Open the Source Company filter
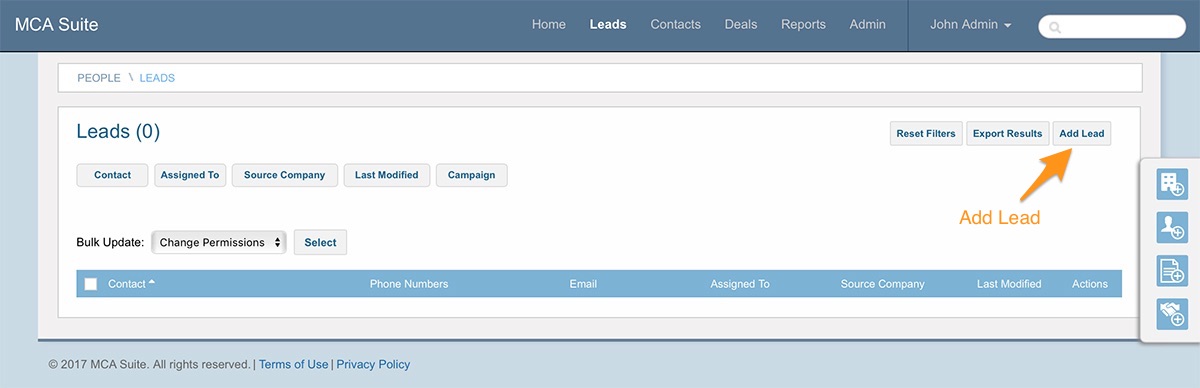The width and height of the screenshot is (1200, 388). pyautogui.click(x=285, y=175)
